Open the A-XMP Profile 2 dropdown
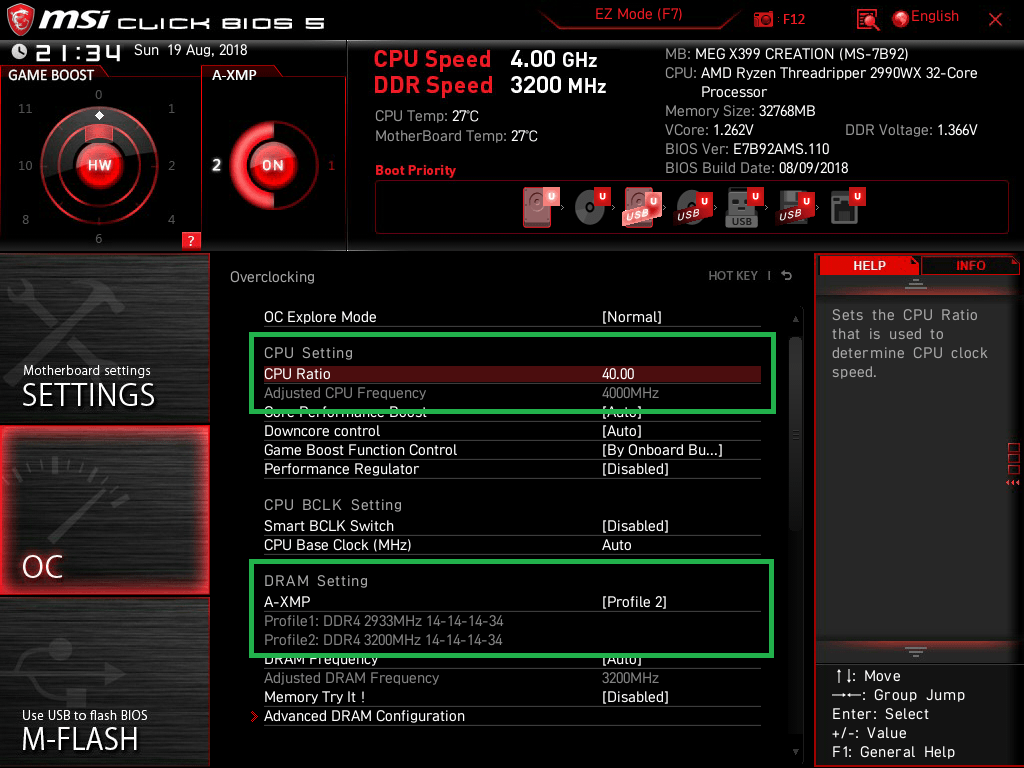The image size is (1024, 768). 512,601
